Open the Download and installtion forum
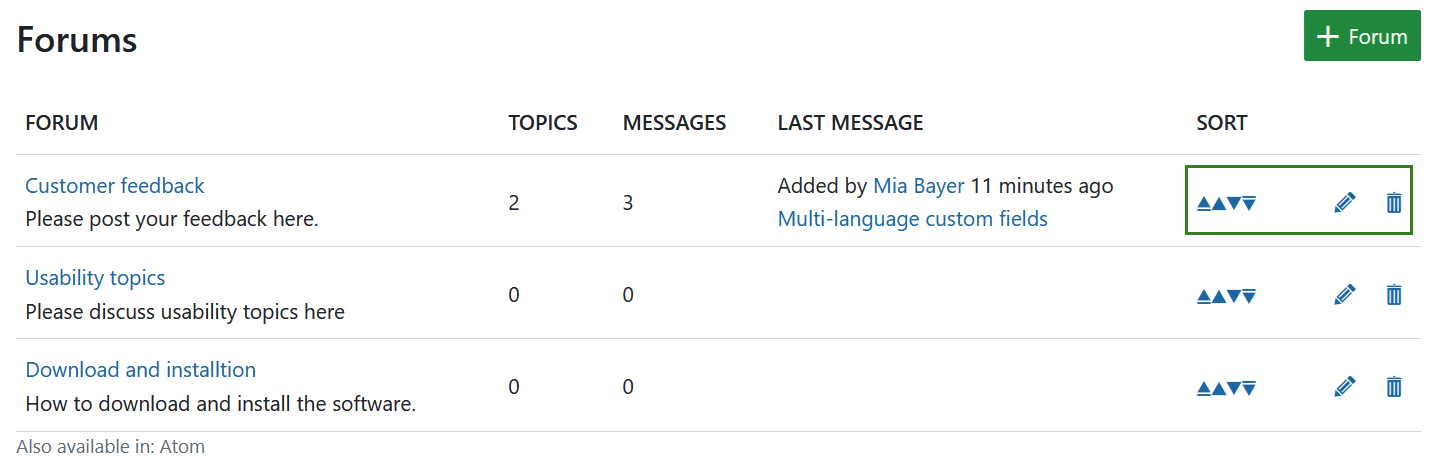 click(140, 370)
